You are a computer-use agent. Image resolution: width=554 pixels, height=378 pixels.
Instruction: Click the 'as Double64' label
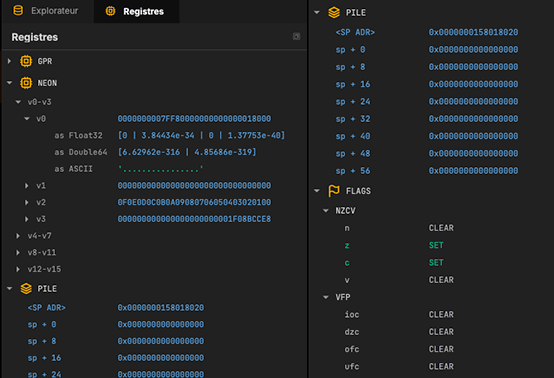[x=81, y=152]
